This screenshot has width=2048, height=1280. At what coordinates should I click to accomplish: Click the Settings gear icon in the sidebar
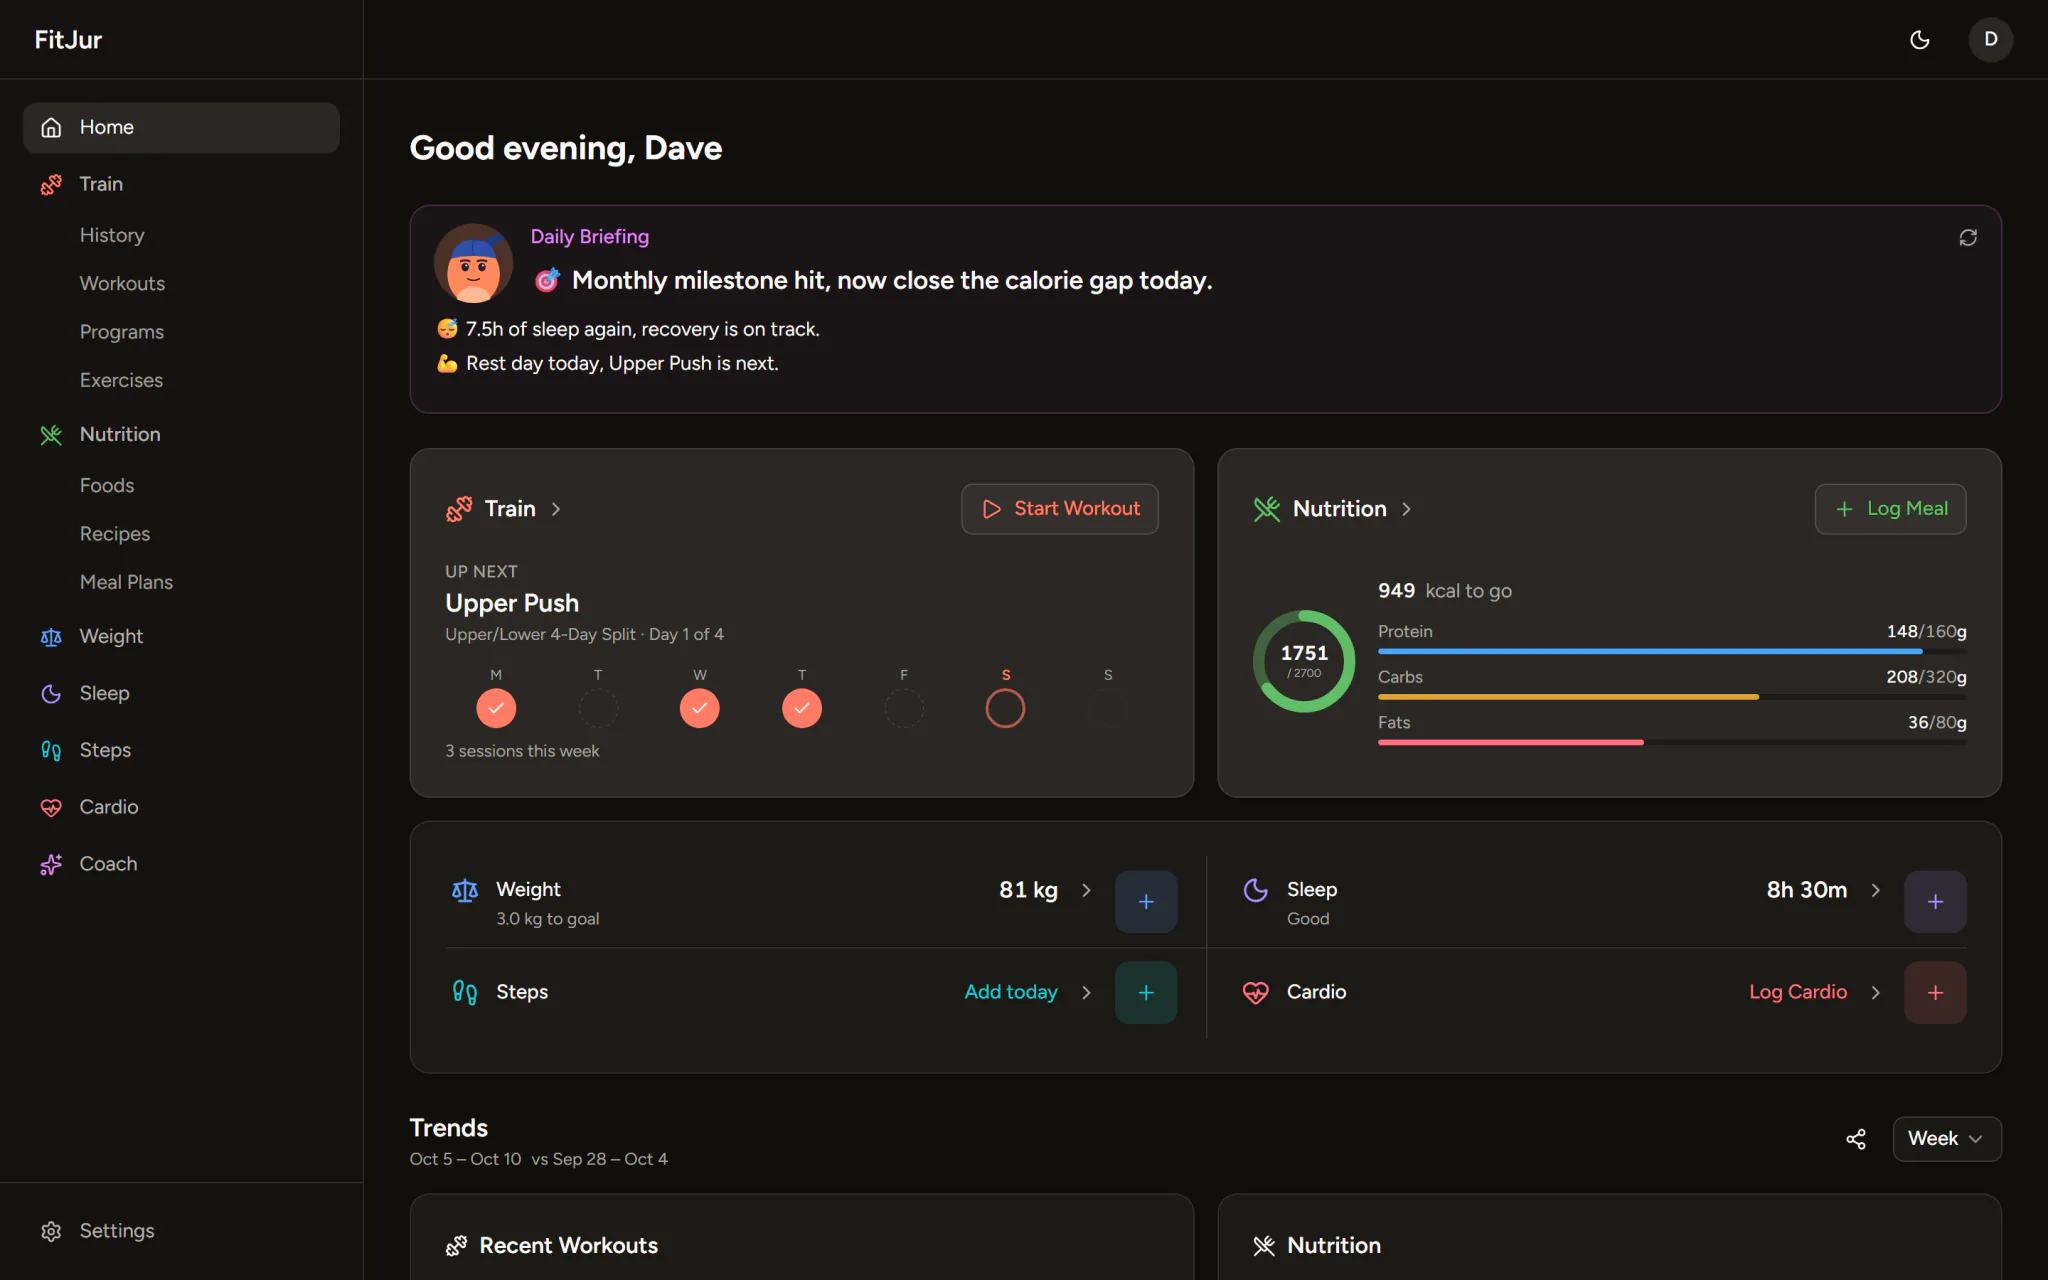click(51, 1231)
